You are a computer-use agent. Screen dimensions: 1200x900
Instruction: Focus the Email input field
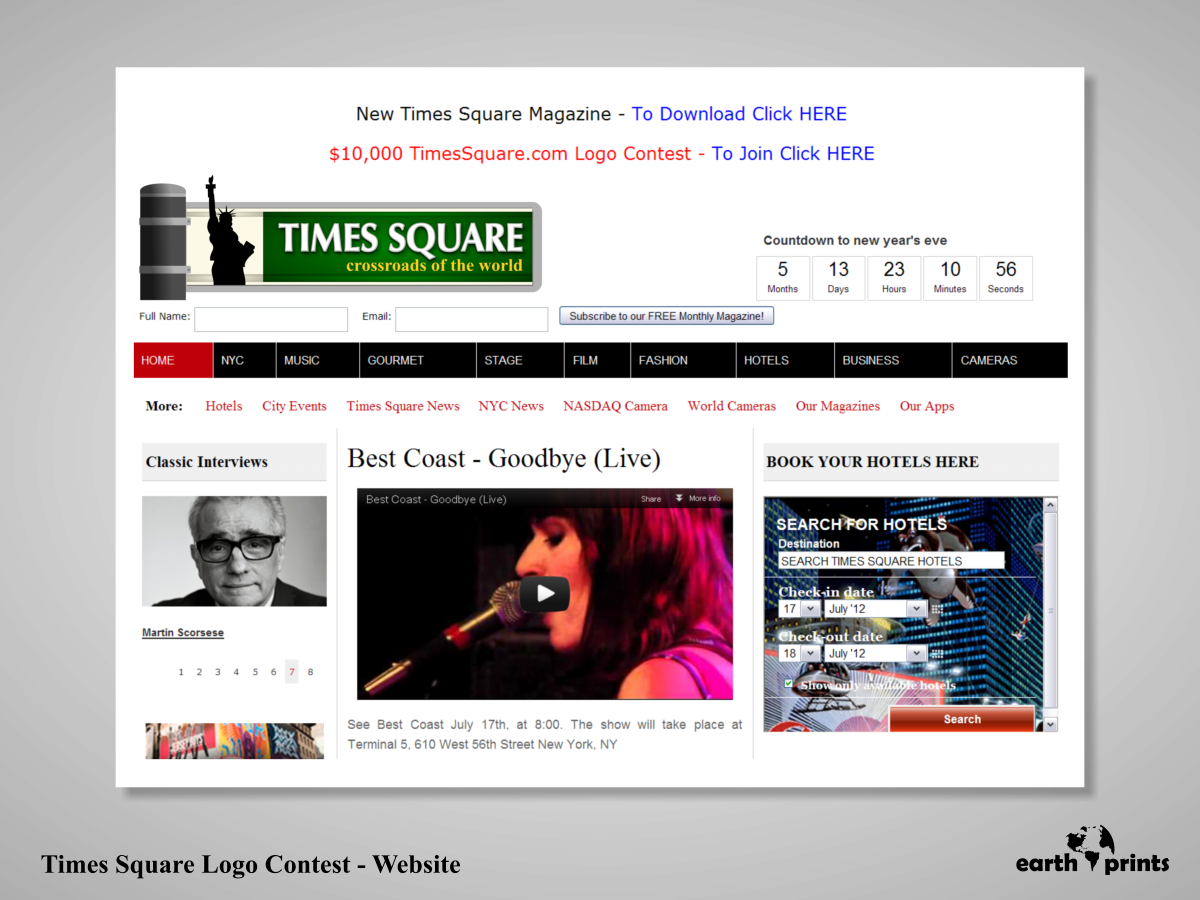(472, 319)
